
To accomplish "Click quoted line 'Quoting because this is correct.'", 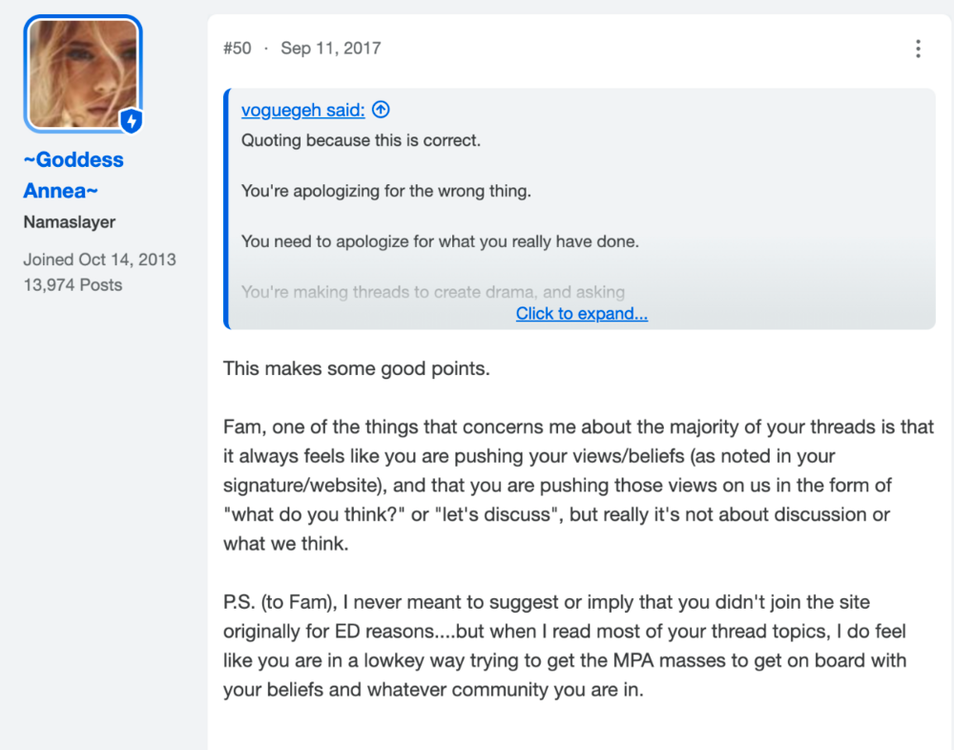I will [361, 141].
